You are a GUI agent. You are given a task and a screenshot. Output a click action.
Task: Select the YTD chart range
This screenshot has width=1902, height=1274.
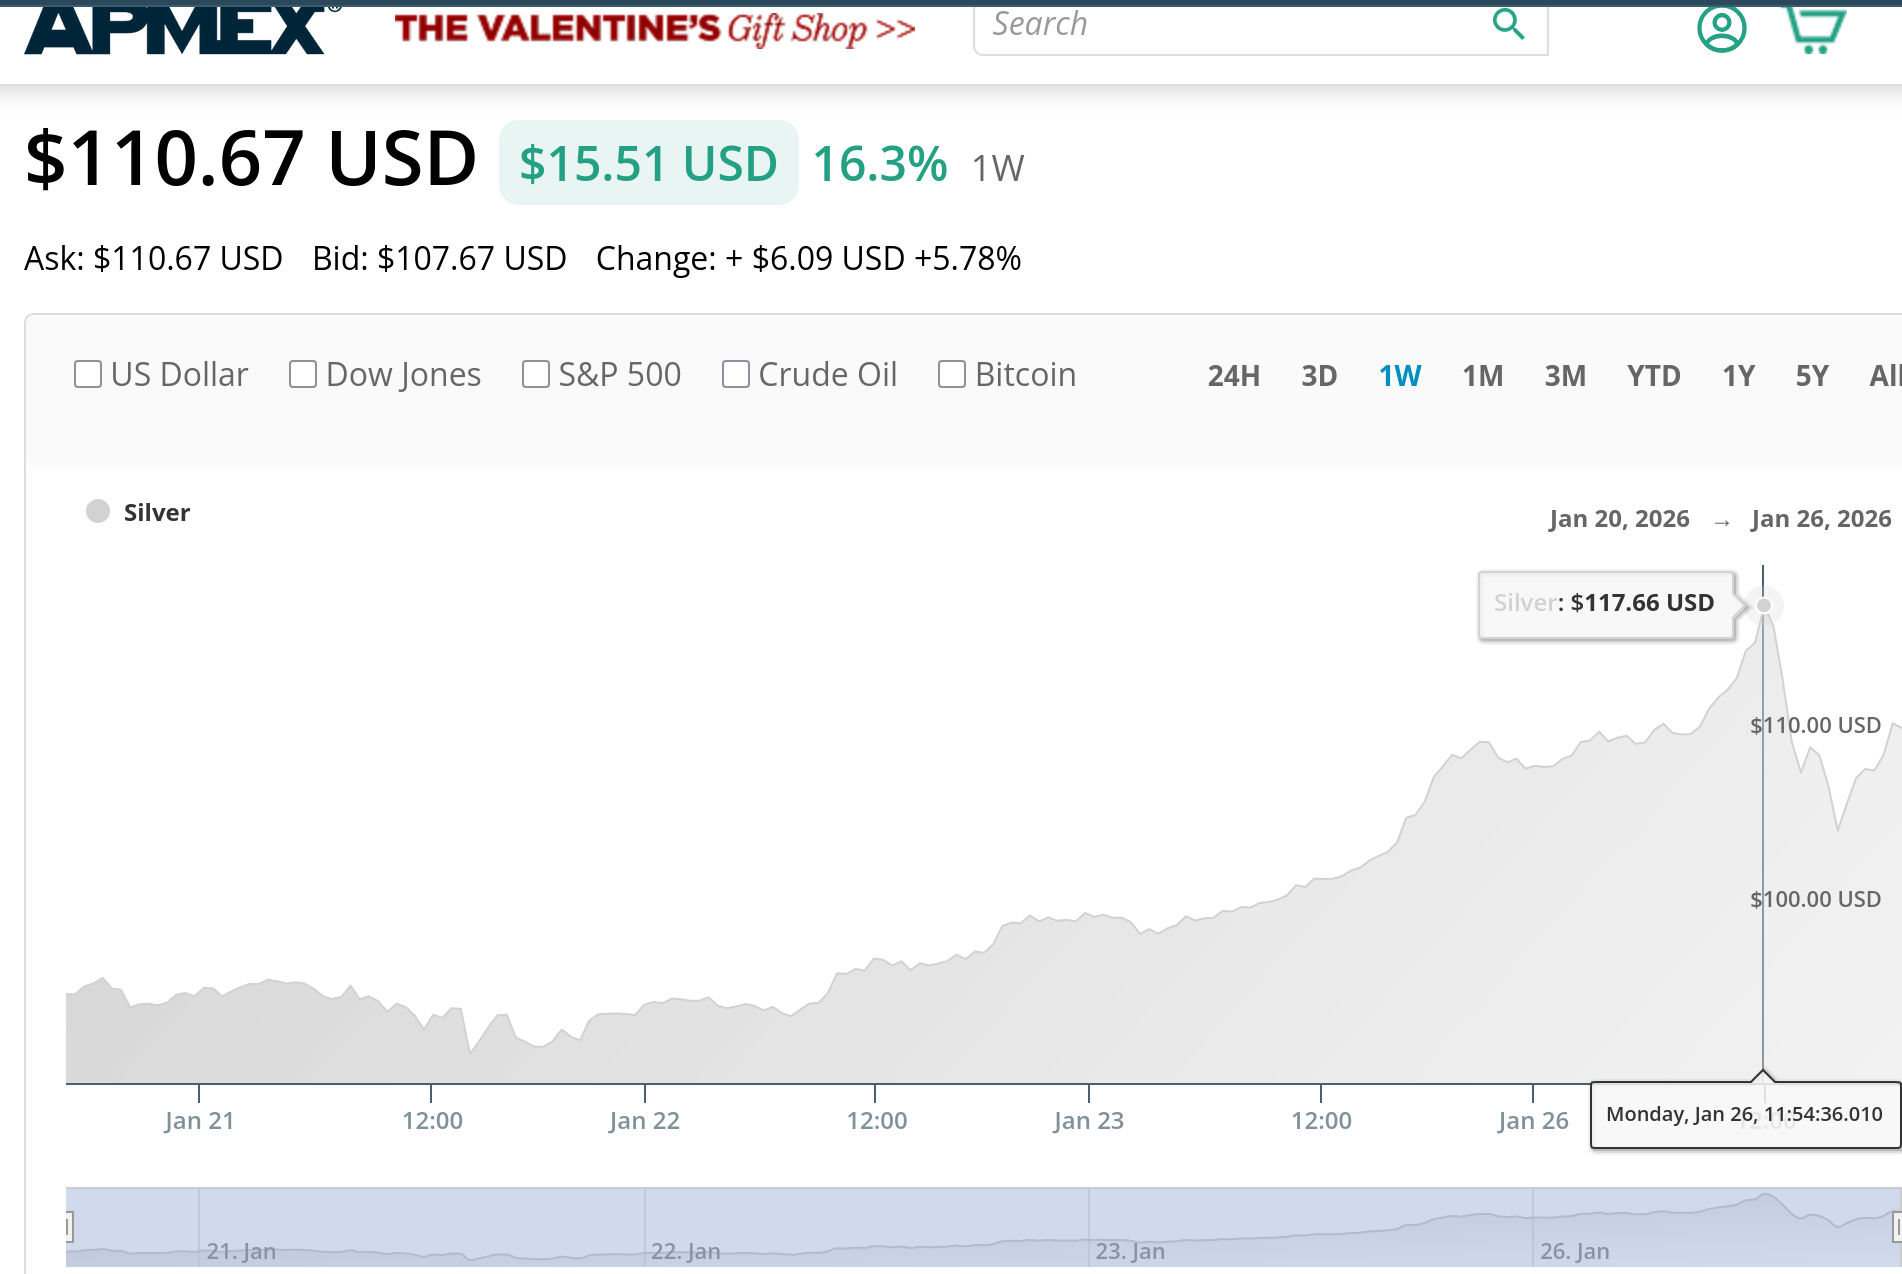(1654, 376)
